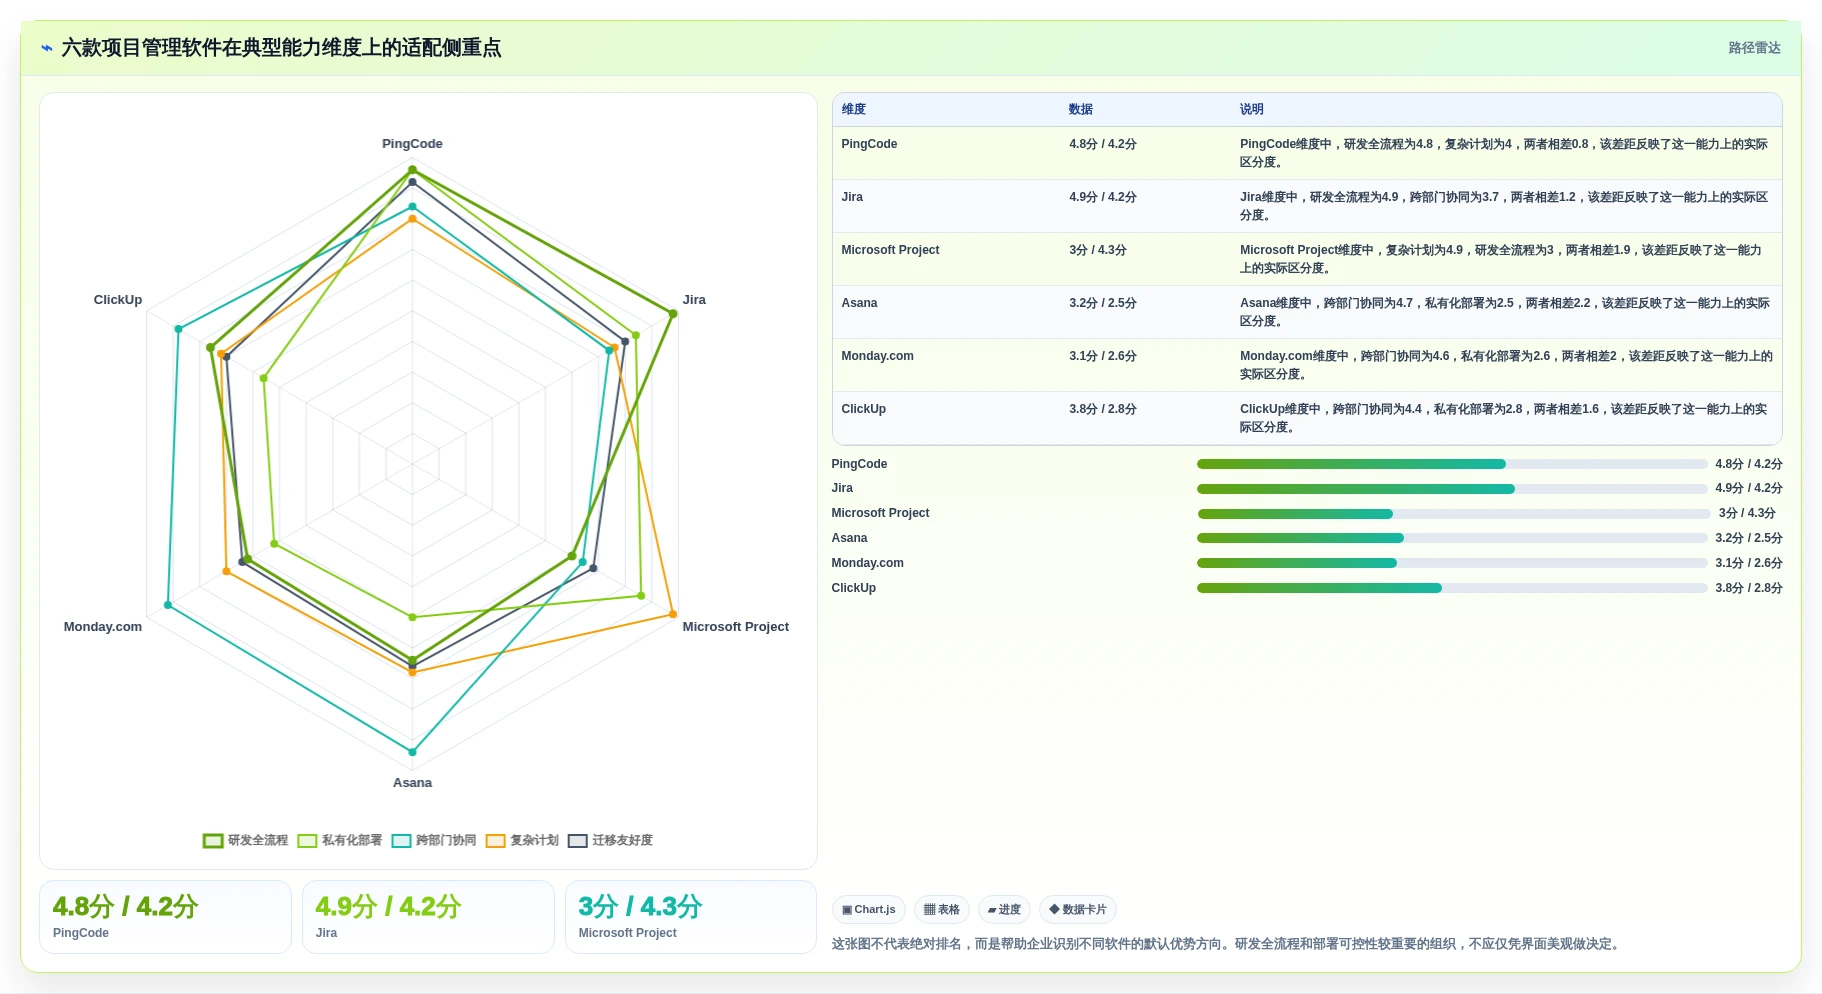This screenshot has height=994, width=1822.
Task: Open the PingCode 4.8分 / 4.2分 card
Action: (x=165, y=917)
